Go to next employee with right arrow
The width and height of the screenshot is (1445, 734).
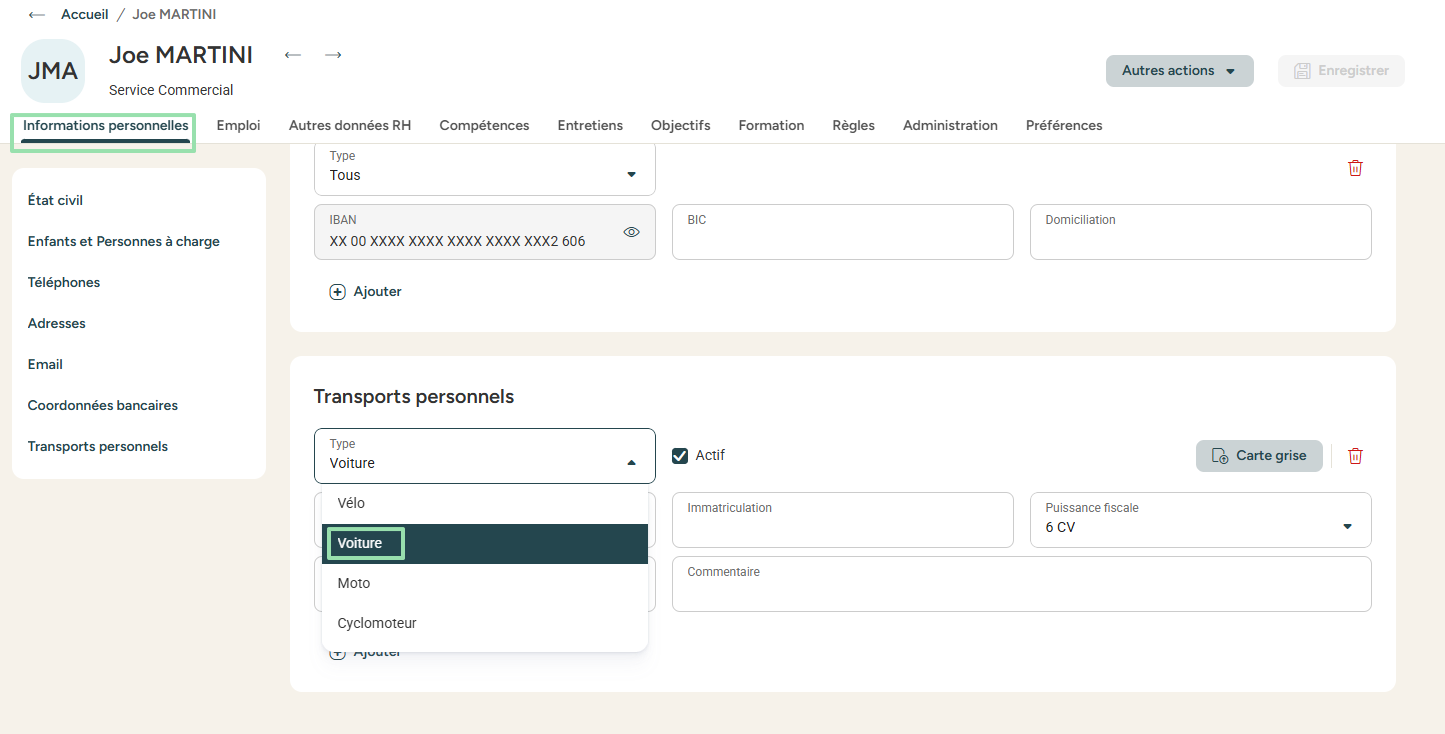pos(333,55)
